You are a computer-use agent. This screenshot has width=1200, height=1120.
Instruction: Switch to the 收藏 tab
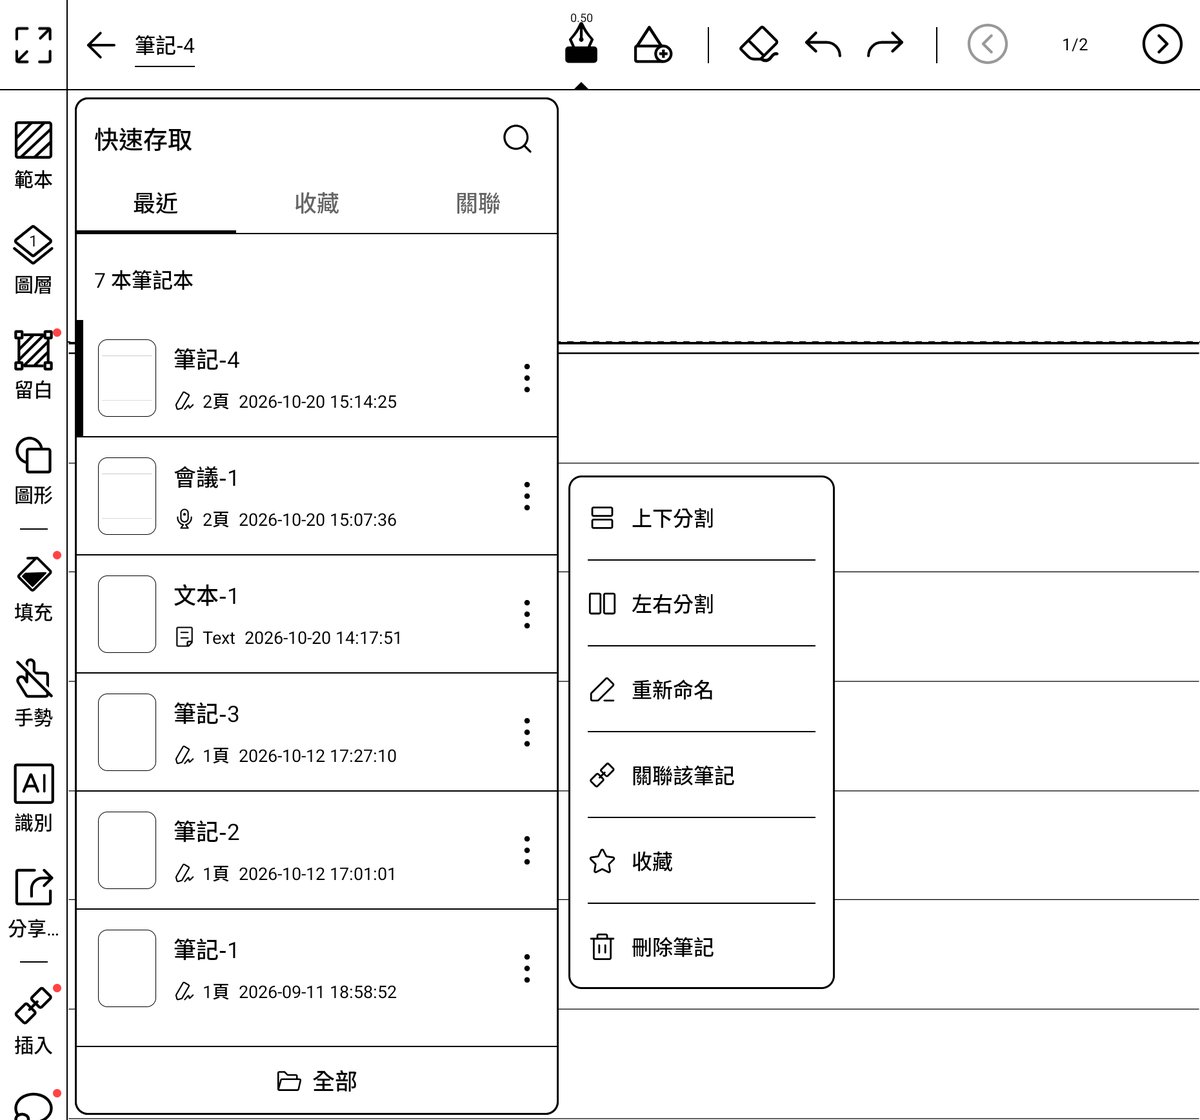pos(317,204)
